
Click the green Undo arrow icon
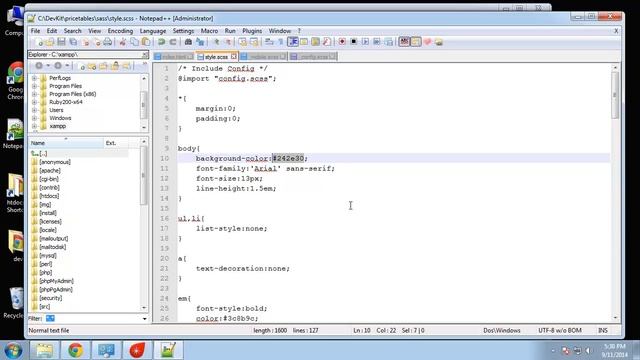(161, 42)
